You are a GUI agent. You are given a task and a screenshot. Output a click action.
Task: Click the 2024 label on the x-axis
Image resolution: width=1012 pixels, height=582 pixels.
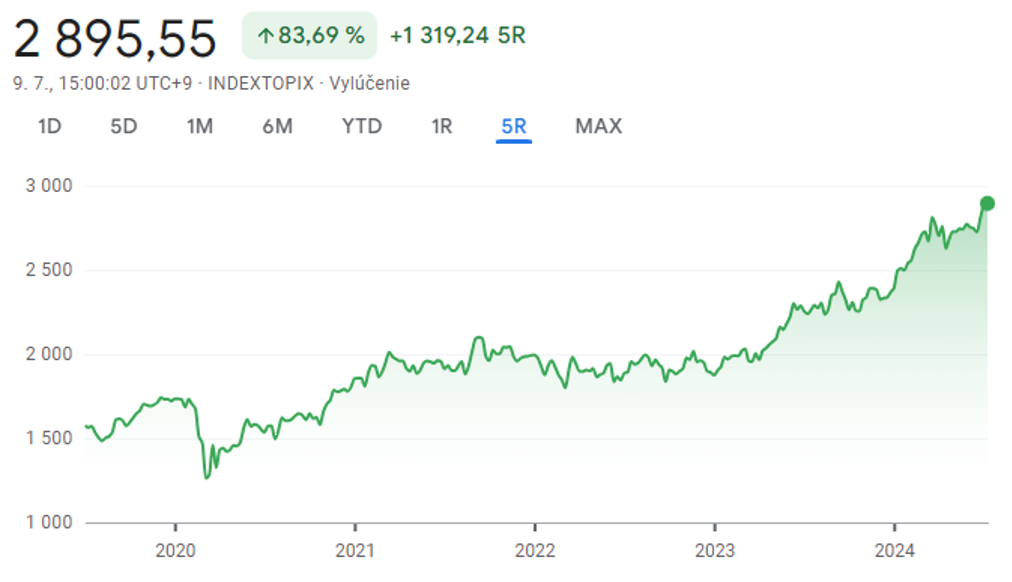(x=894, y=550)
